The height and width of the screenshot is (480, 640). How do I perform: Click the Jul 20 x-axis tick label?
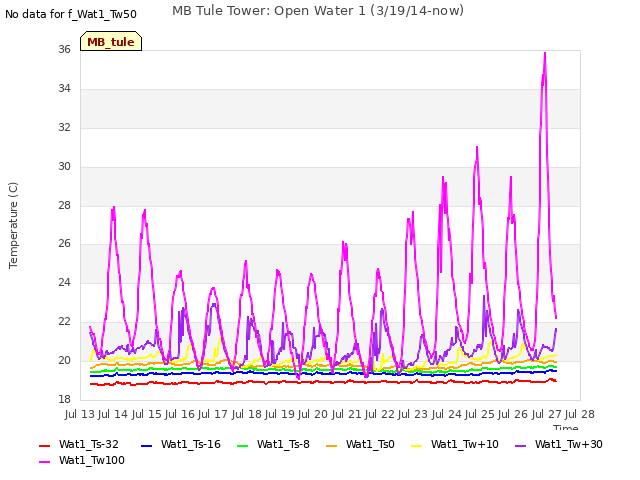(x=313, y=414)
